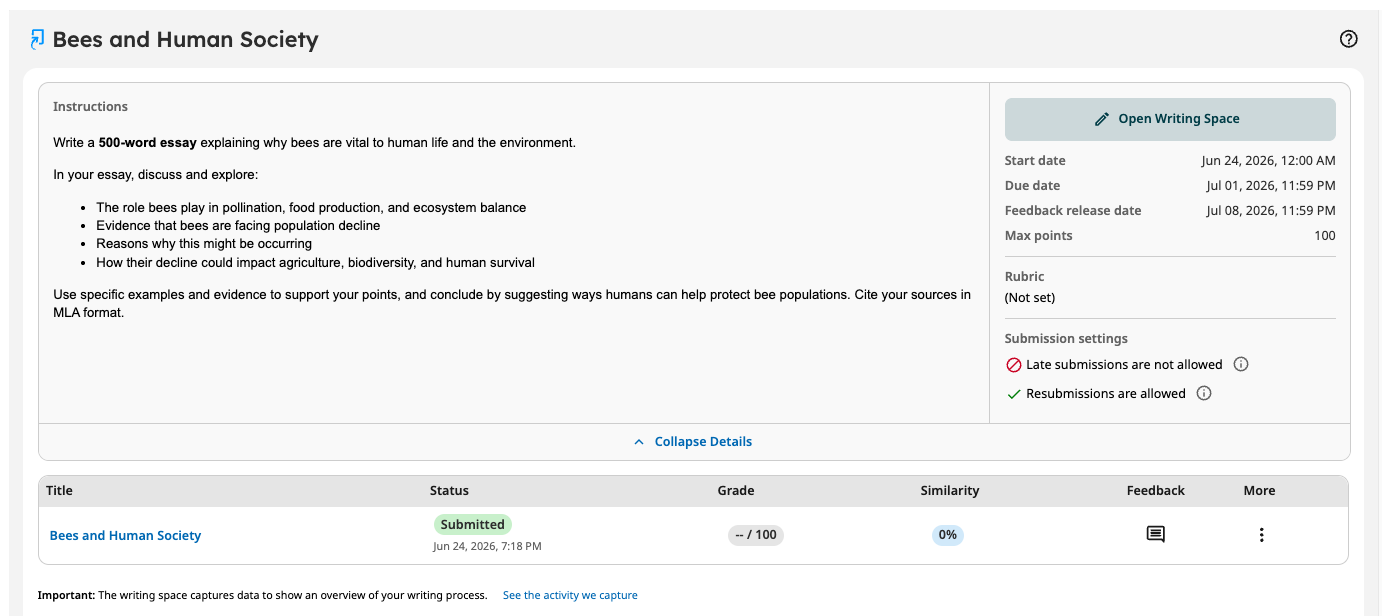Click the Bees and Human Society page title
Image resolution: width=1382 pixels, height=616 pixels.
point(185,40)
